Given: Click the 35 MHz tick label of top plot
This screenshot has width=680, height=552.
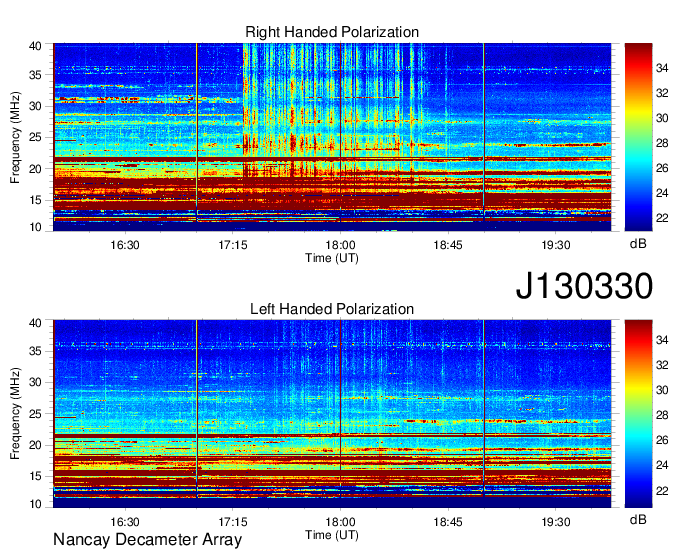Looking at the screenshot, I should 35,75.
